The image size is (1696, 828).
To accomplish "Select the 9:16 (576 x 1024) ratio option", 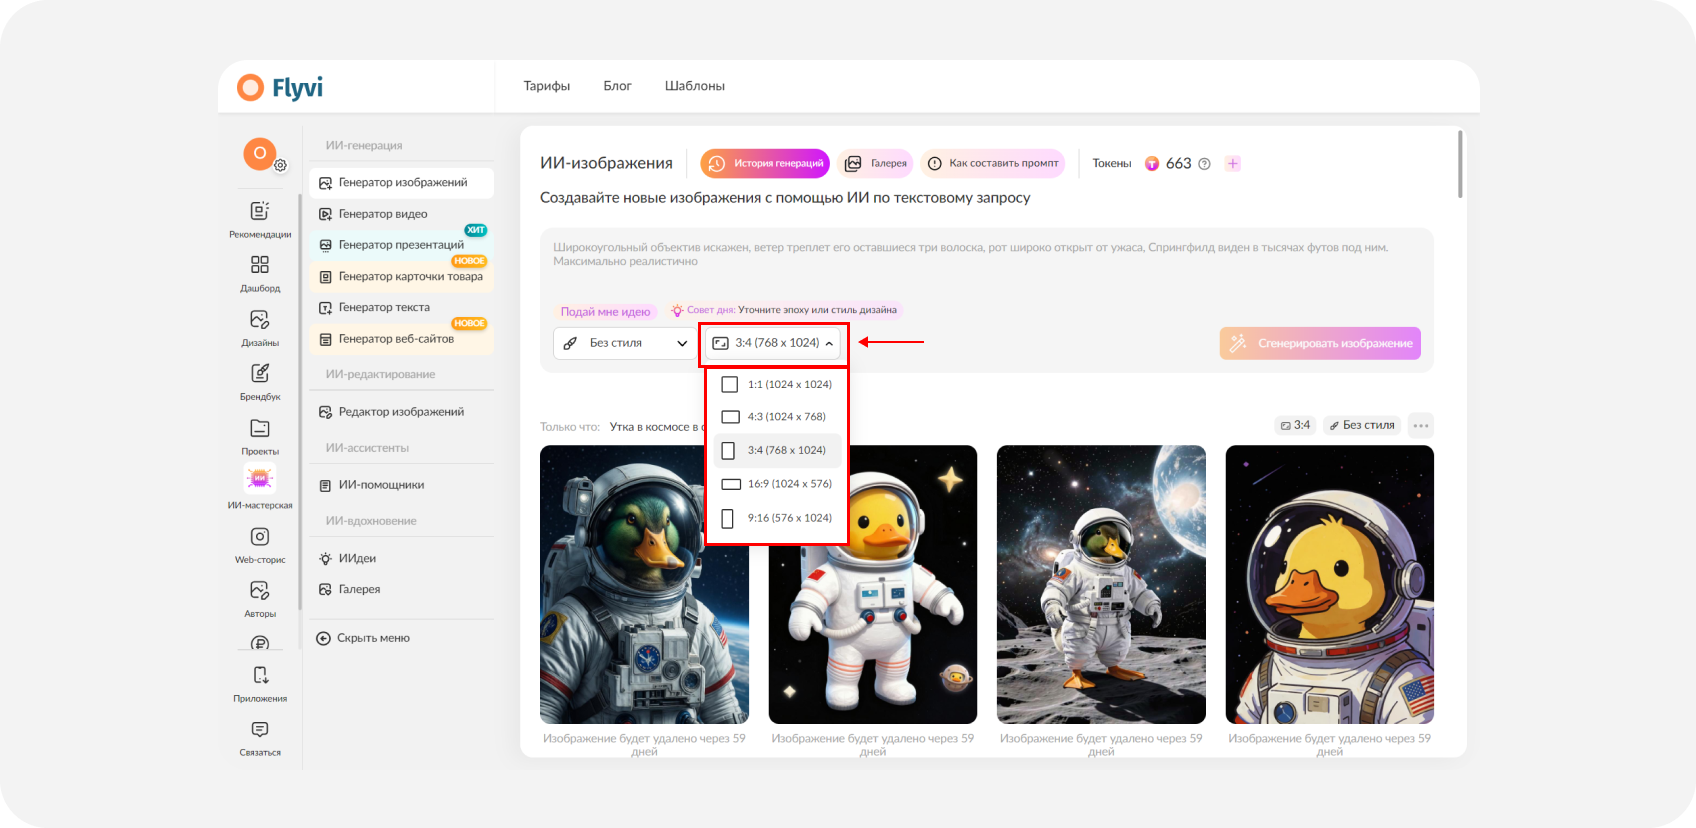I will pyautogui.click(x=777, y=518).
